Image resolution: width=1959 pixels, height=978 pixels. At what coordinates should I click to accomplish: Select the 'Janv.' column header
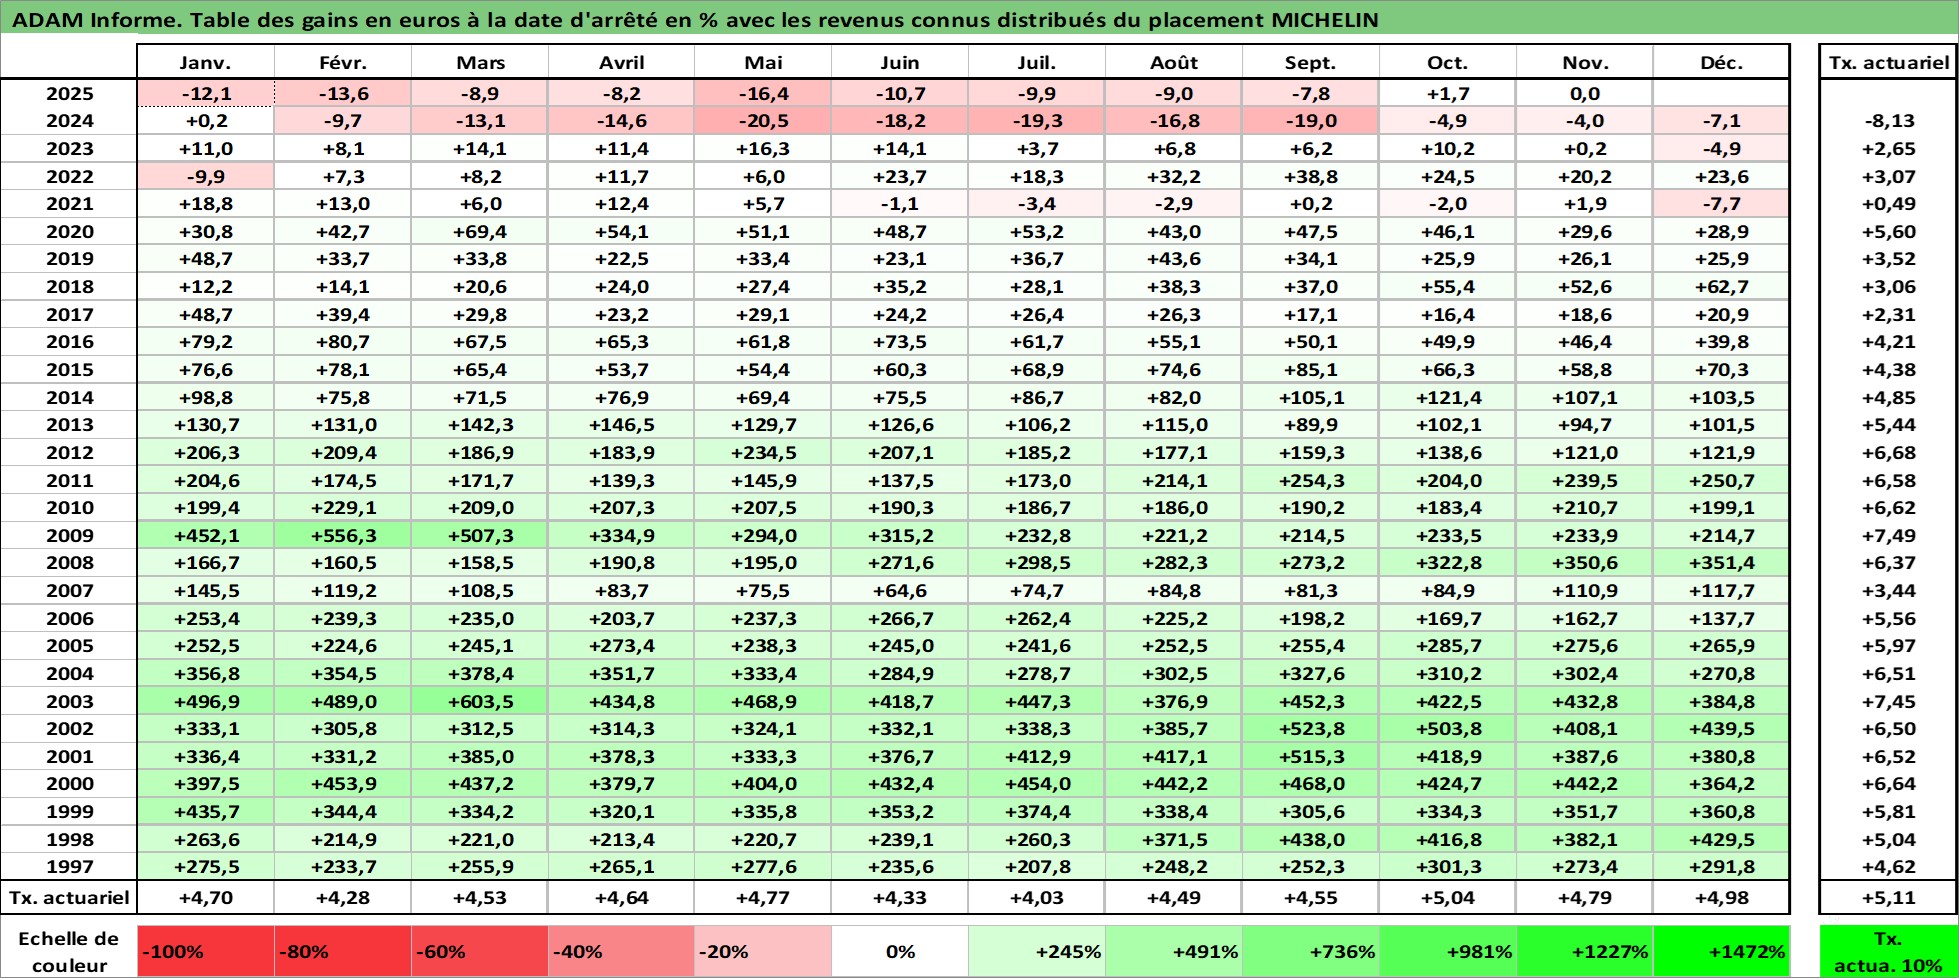coord(205,62)
